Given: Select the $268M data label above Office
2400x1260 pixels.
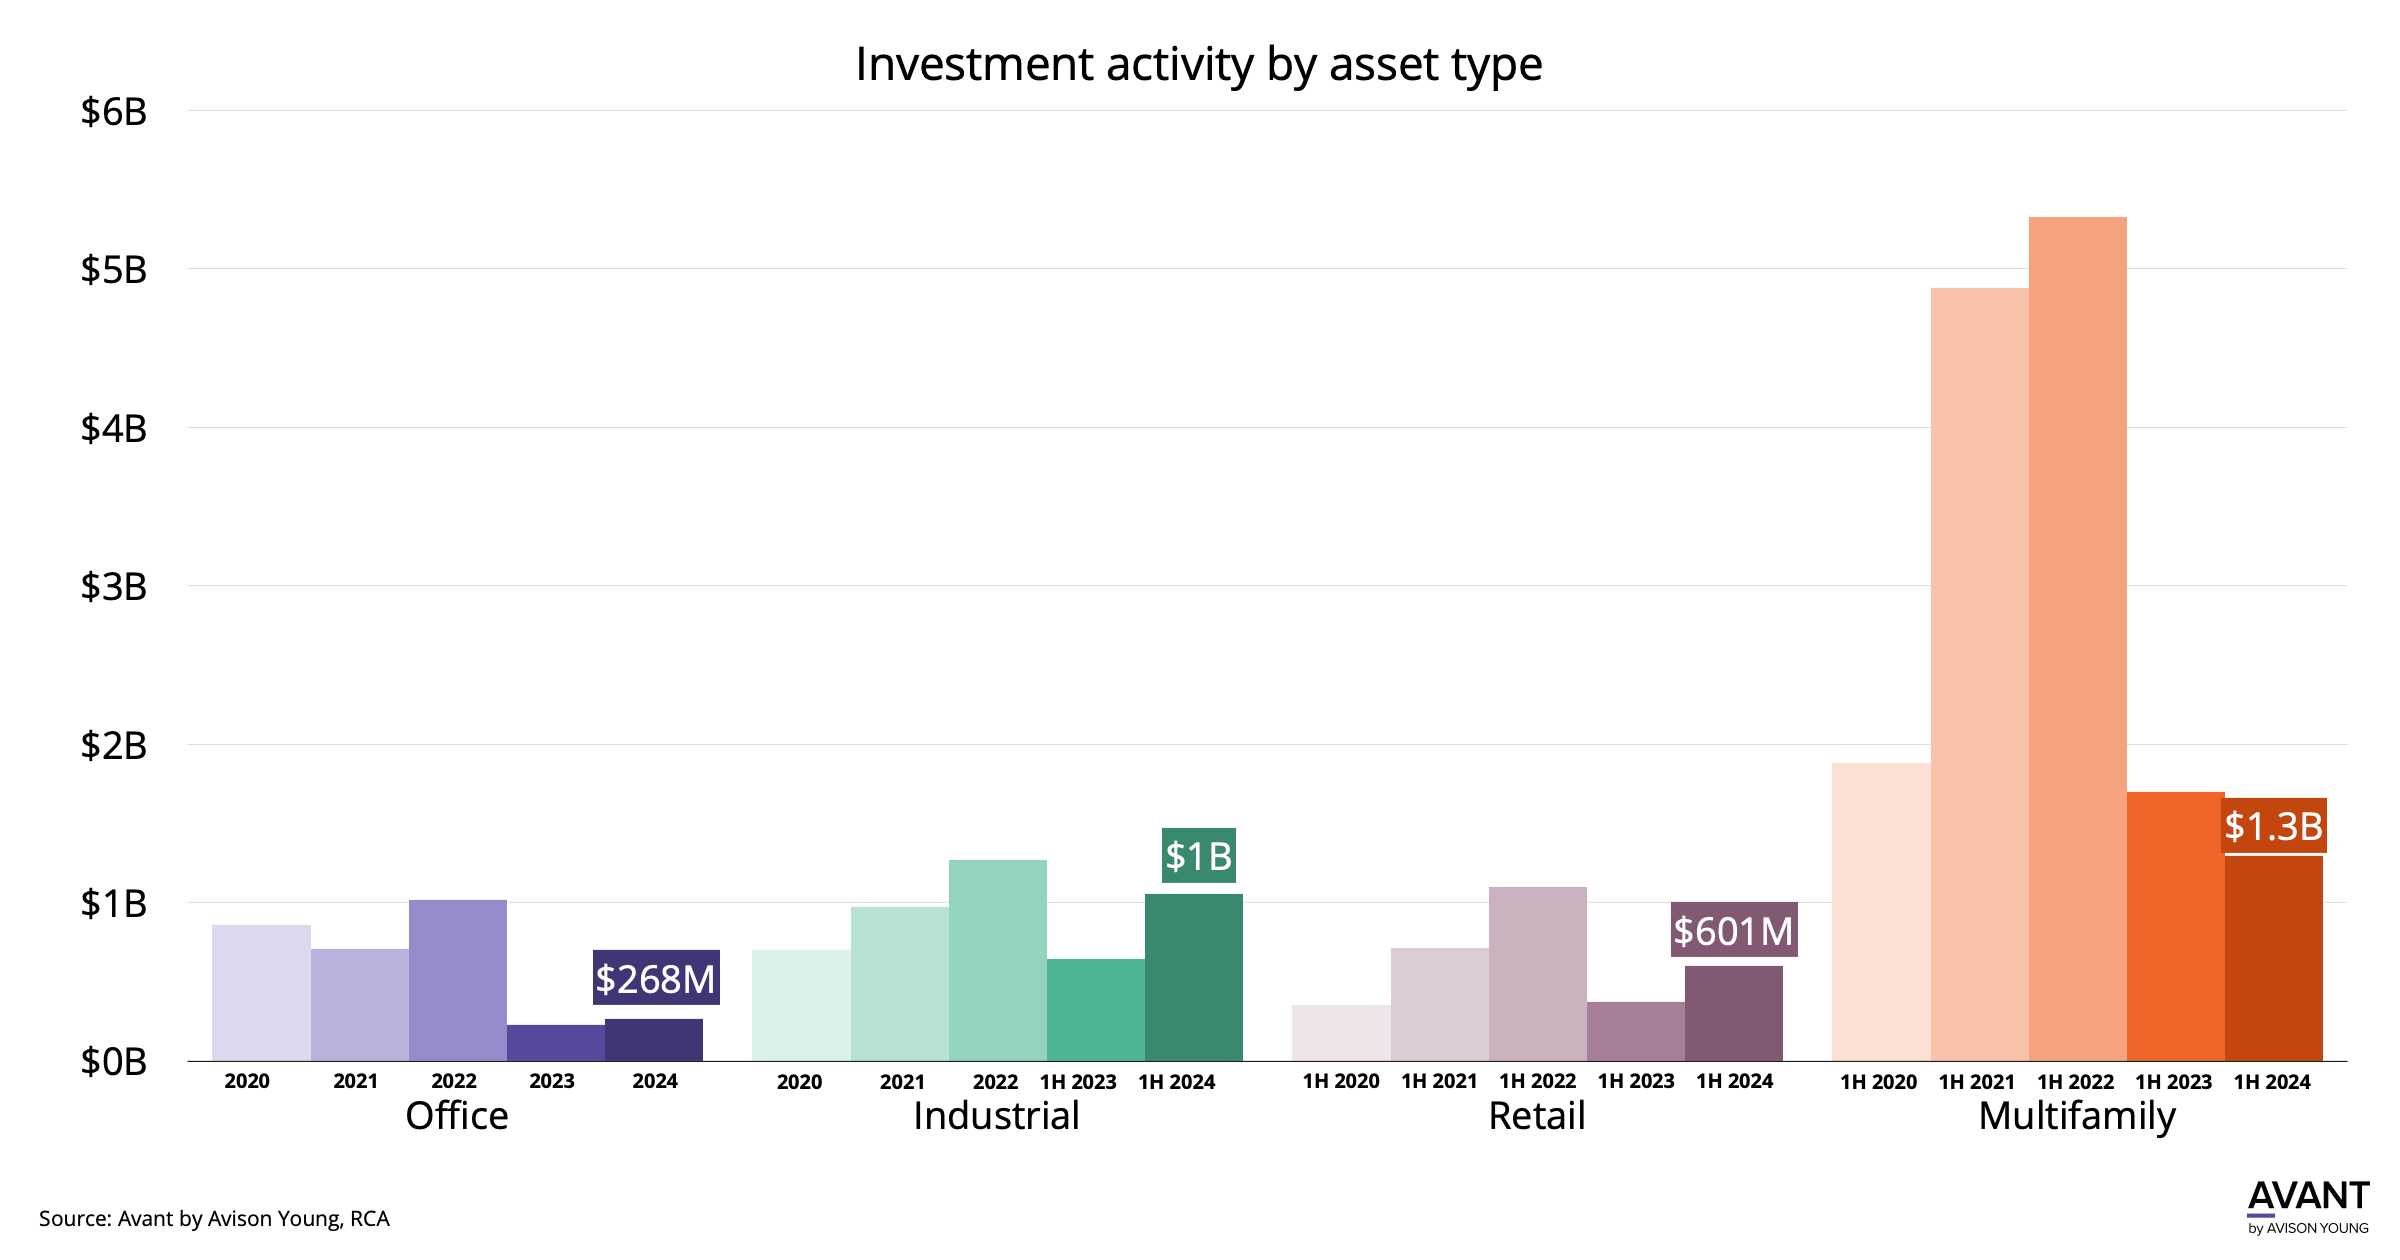Looking at the screenshot, I should (656, 978).
